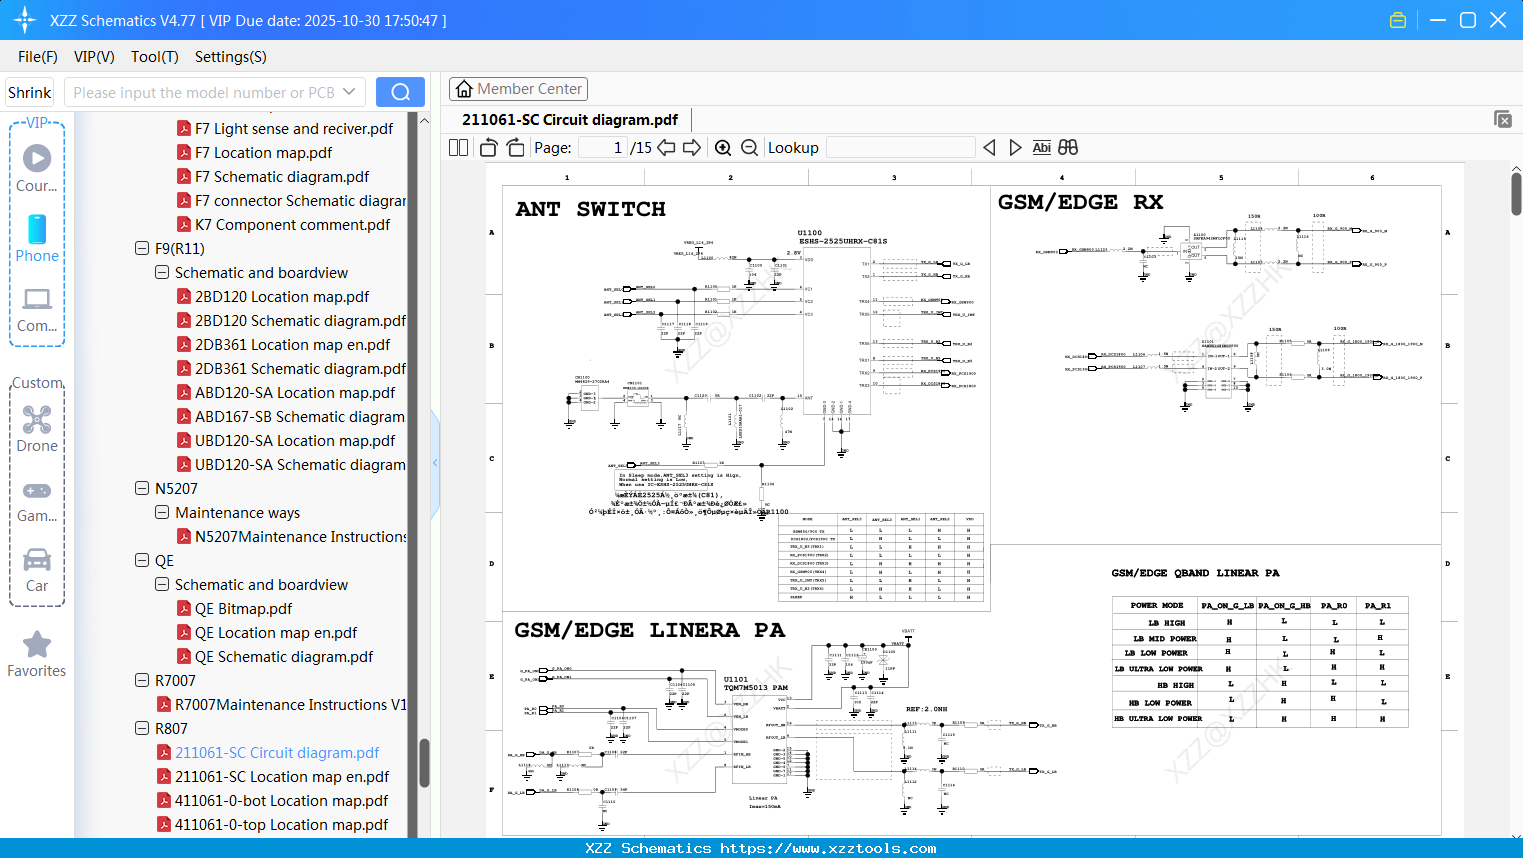The width and height of the screenshot is (1523, 858).
Task: Collapse the N5207 tree node
Action: (142, 488)
